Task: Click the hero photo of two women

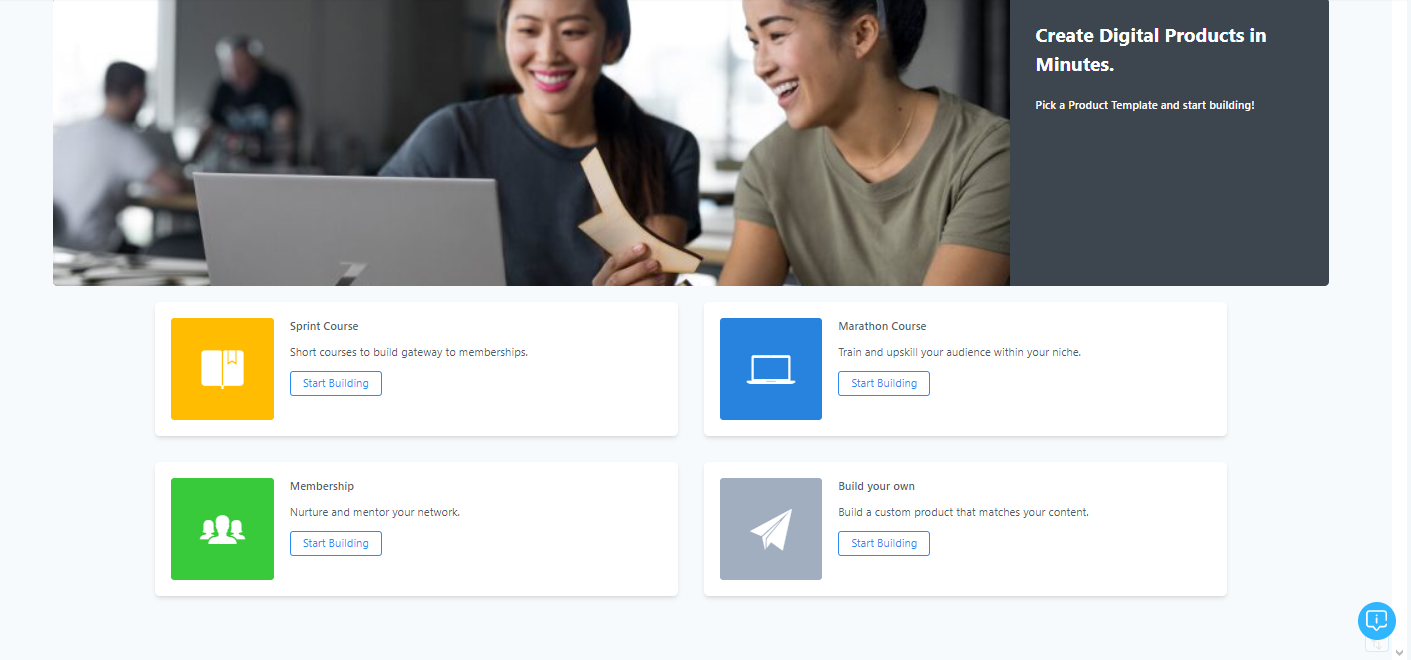Action: [x=531, y=143]
